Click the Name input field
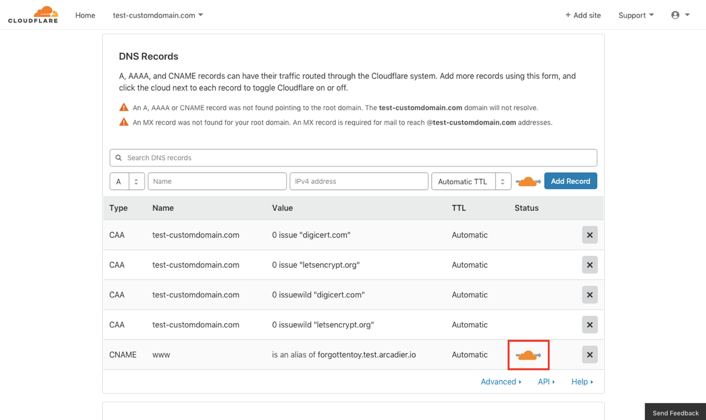Image resolution: width=706 pixels, height=420 pixels. tap(217, 181)
